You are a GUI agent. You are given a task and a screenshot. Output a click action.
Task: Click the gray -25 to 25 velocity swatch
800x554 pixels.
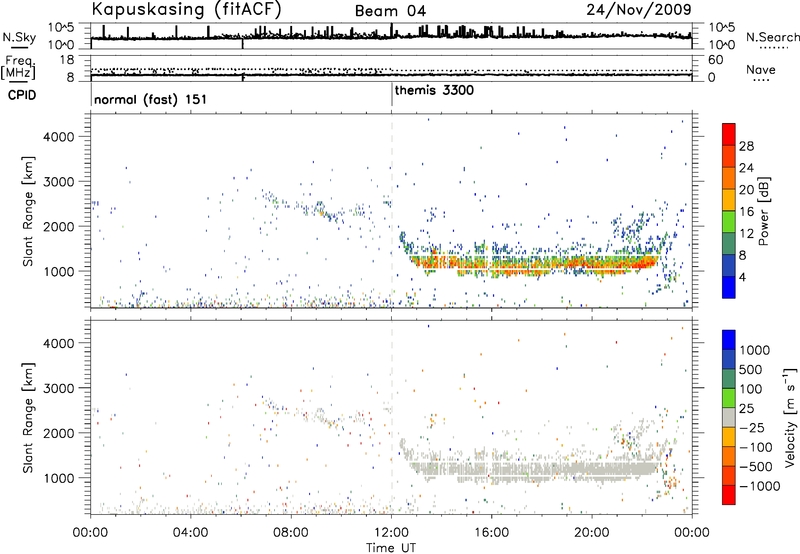tap(729, 417)
